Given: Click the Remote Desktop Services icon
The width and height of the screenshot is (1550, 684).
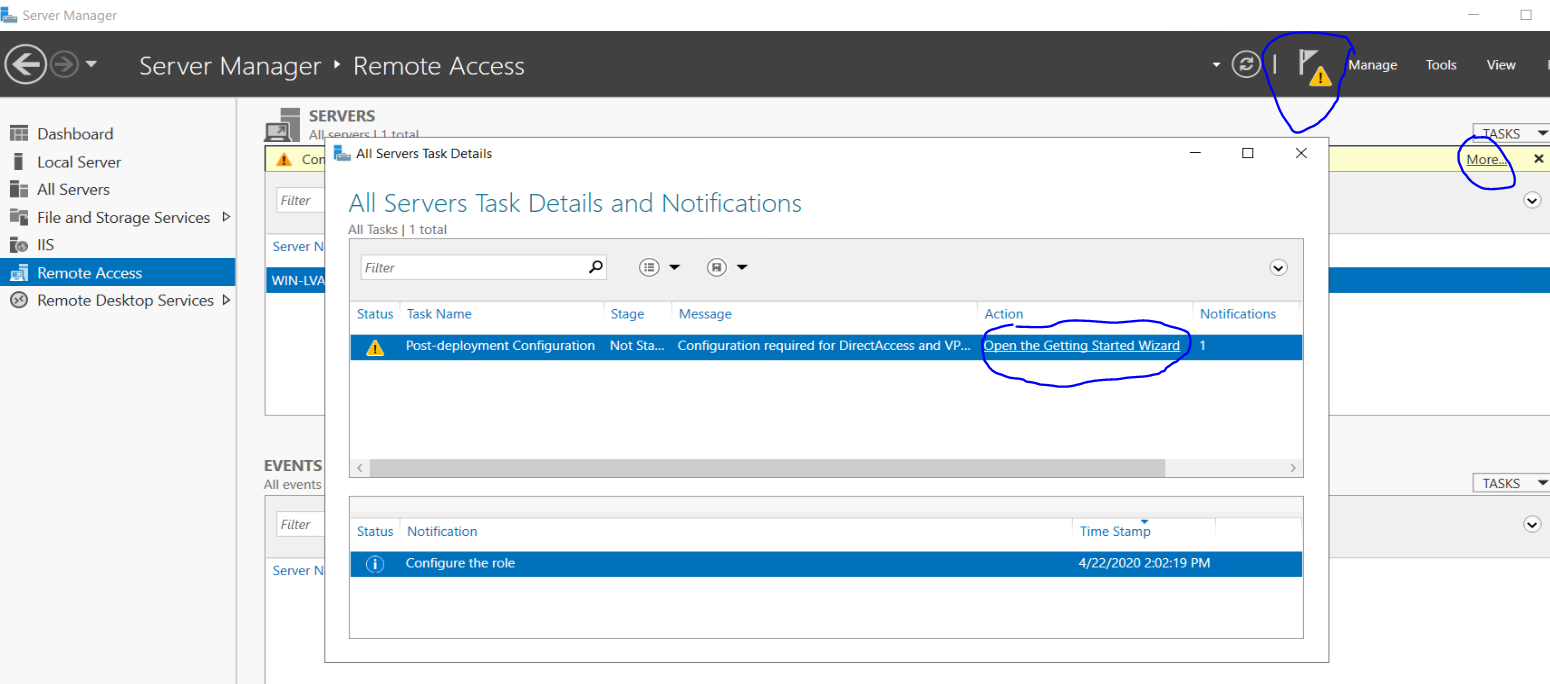Looking at the screenshot, I should [x=18, y=300].
